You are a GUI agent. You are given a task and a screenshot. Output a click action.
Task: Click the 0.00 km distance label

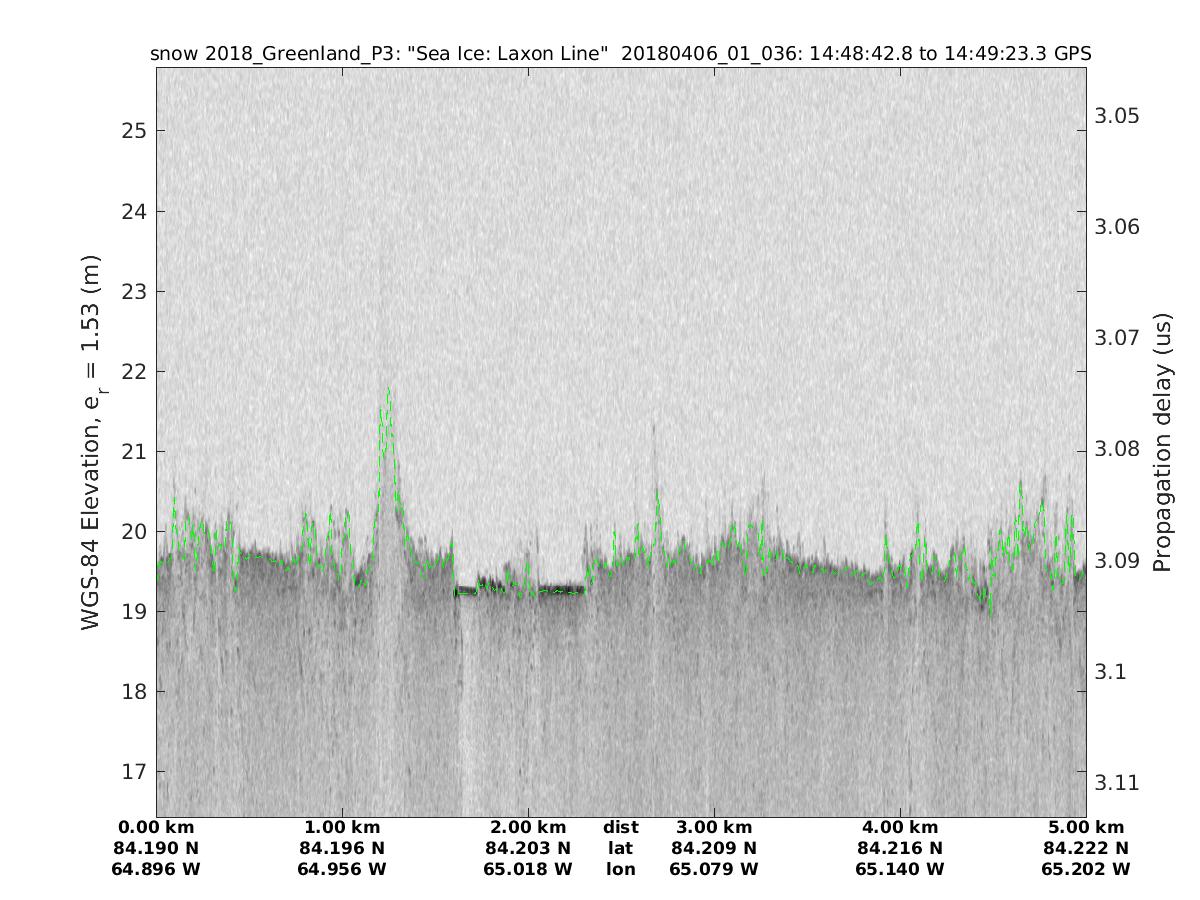click(156, 827)
